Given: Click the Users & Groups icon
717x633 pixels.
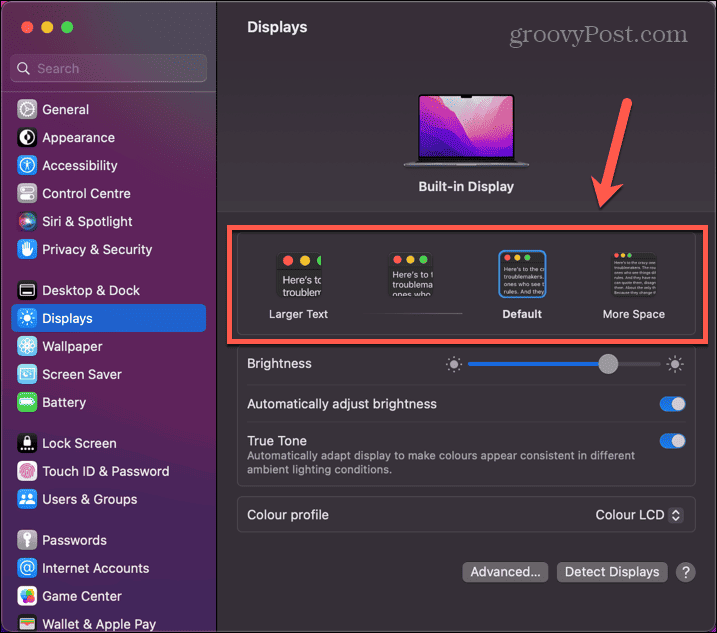Looking at the screenshot, I should click(x=27, y=499).
